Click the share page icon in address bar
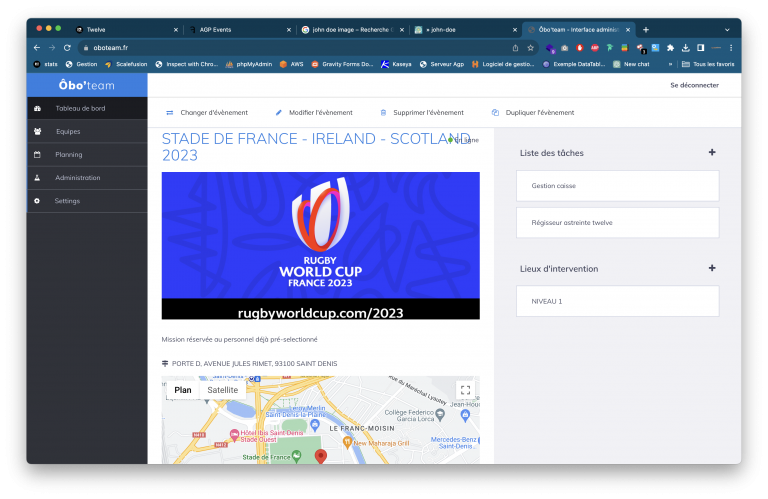 pyautogui.click(x=515, y=48)
